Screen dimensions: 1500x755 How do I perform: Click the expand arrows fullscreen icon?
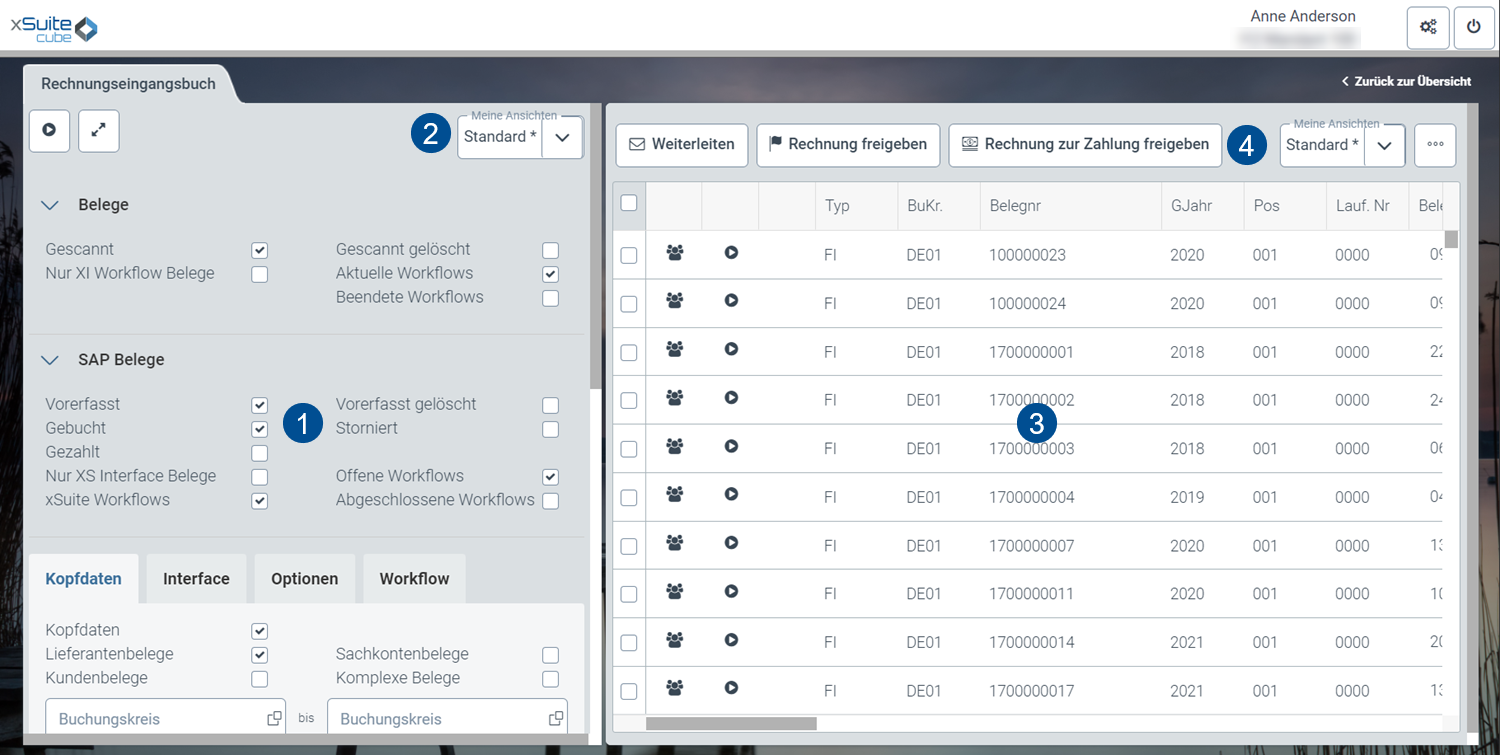pos(99,131)
